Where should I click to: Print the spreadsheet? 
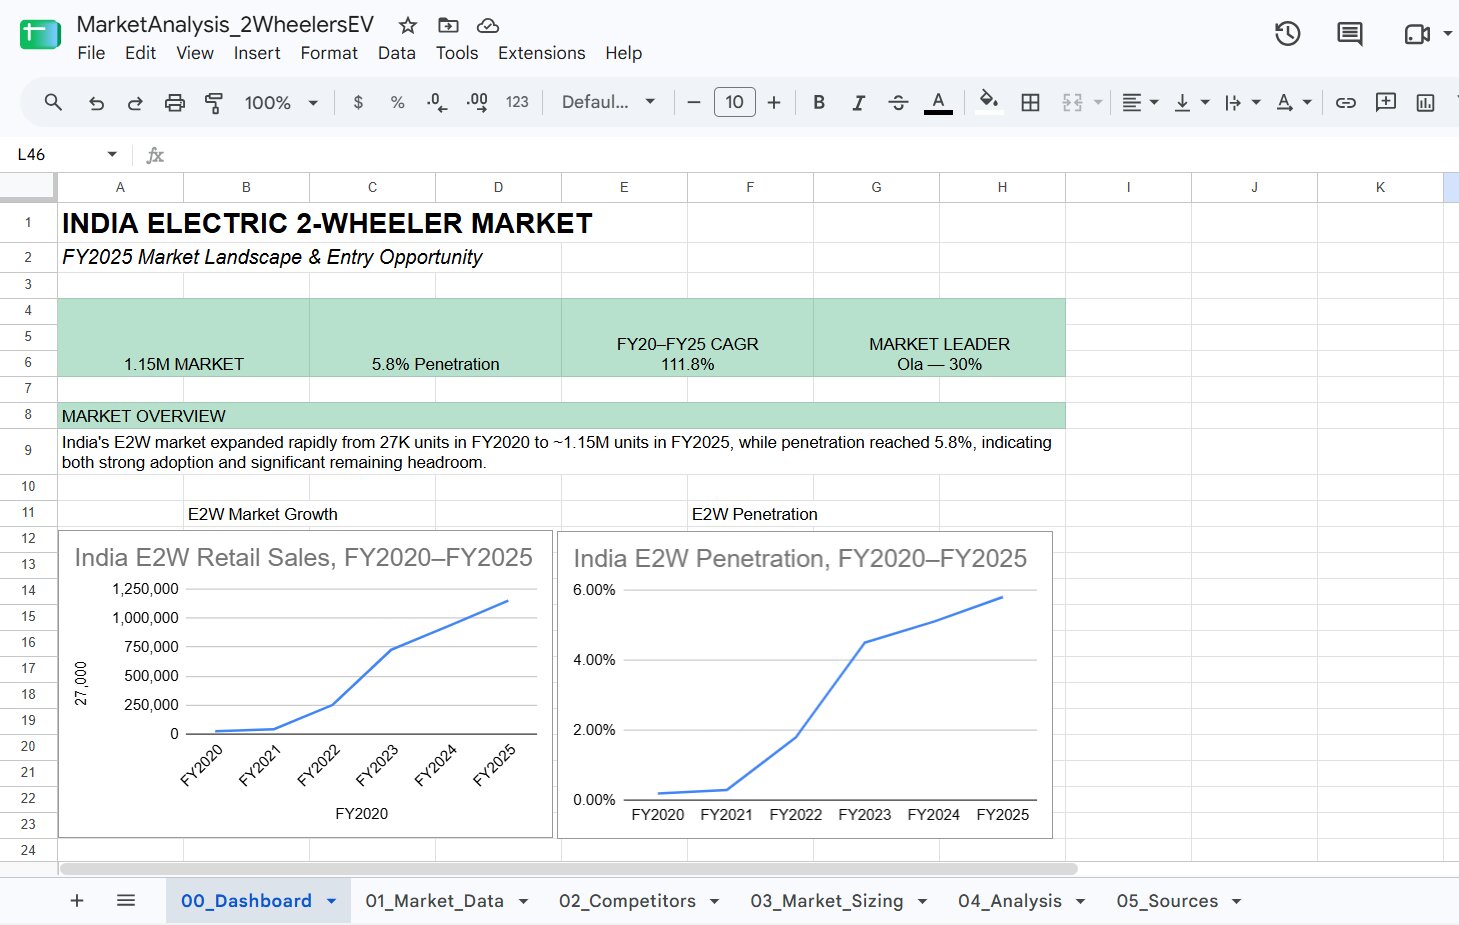point(175,102)
